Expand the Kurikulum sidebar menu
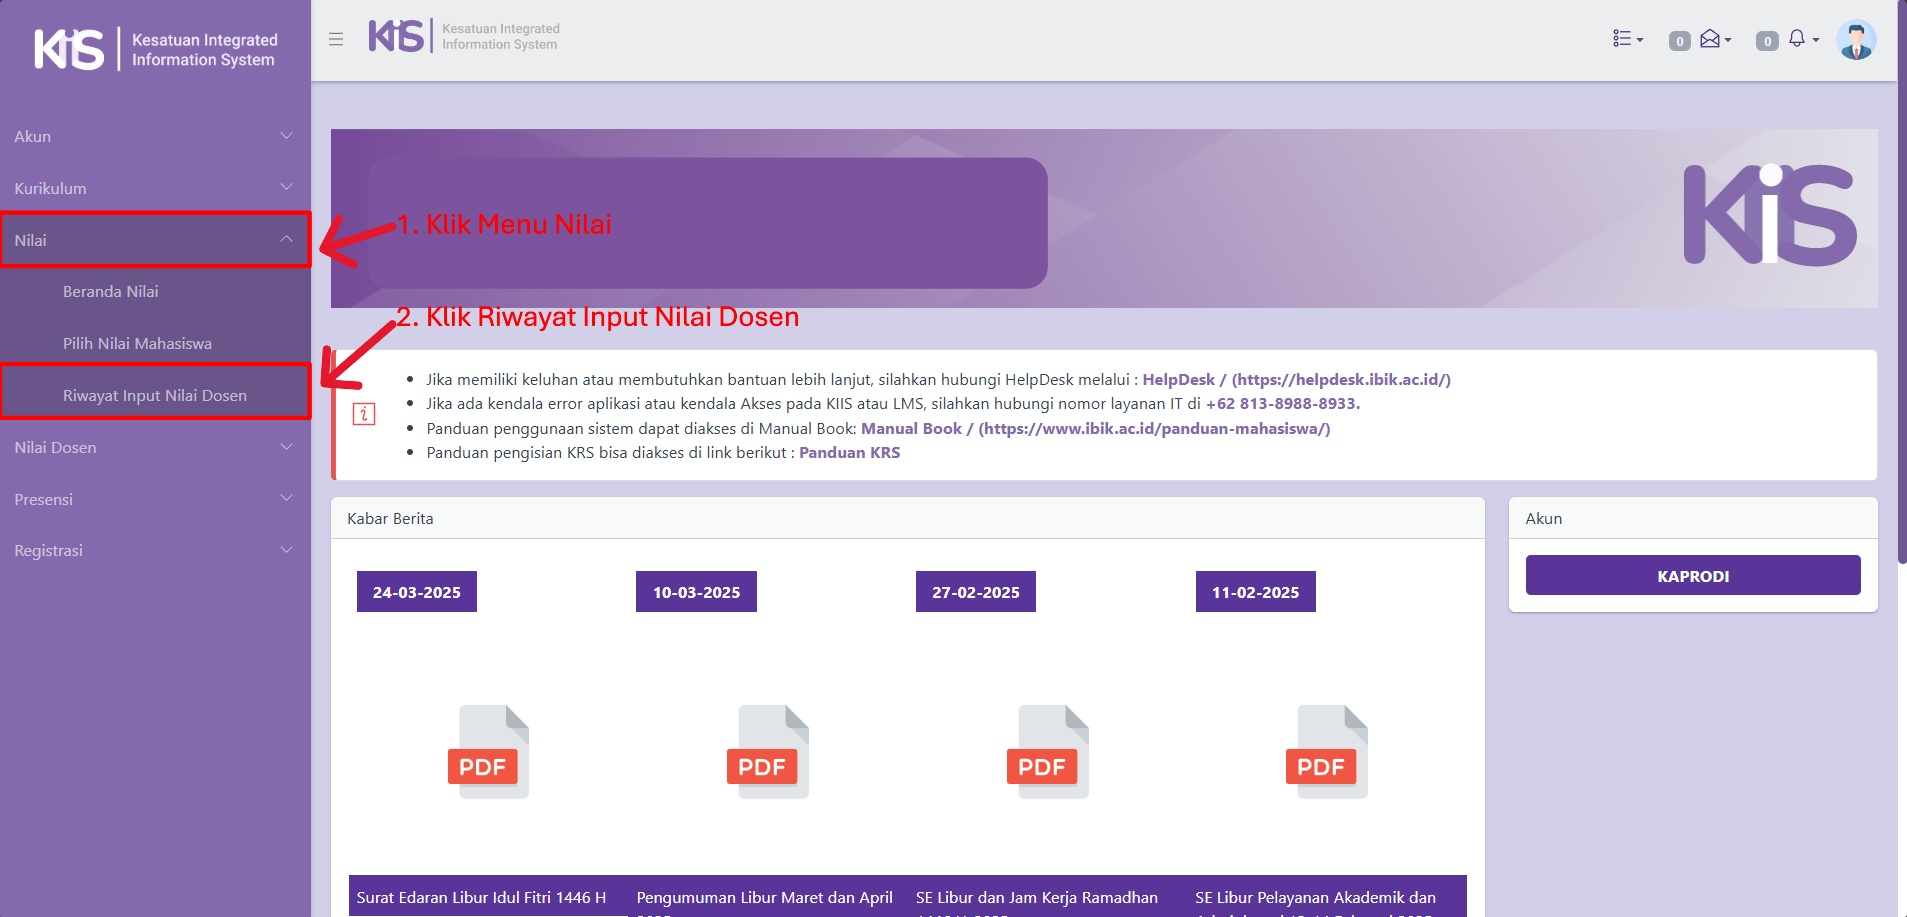 click(x=155, y=188)
